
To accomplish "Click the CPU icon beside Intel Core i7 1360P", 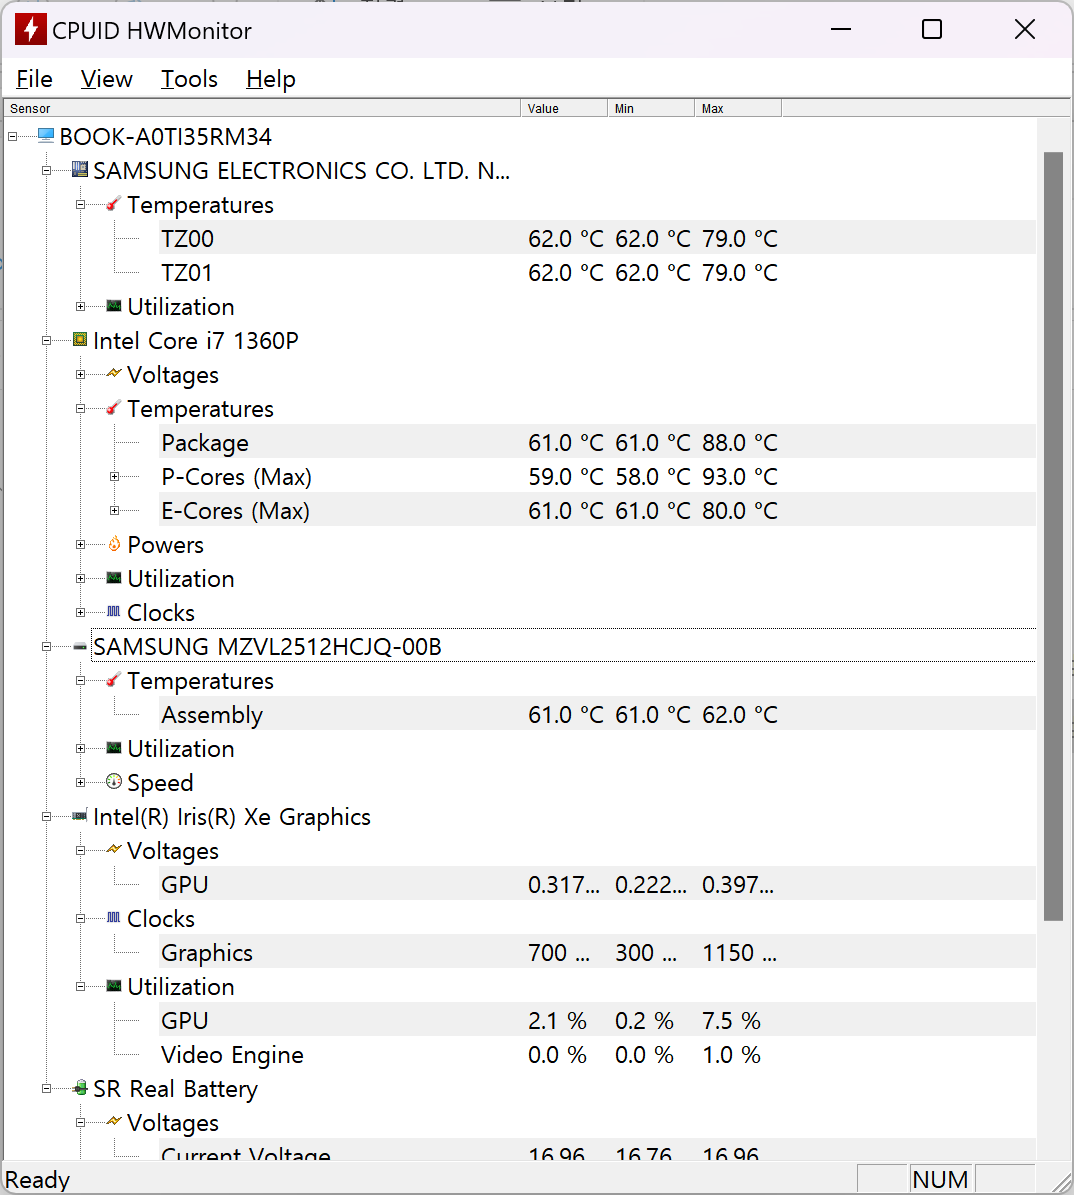I will point(79,339).
